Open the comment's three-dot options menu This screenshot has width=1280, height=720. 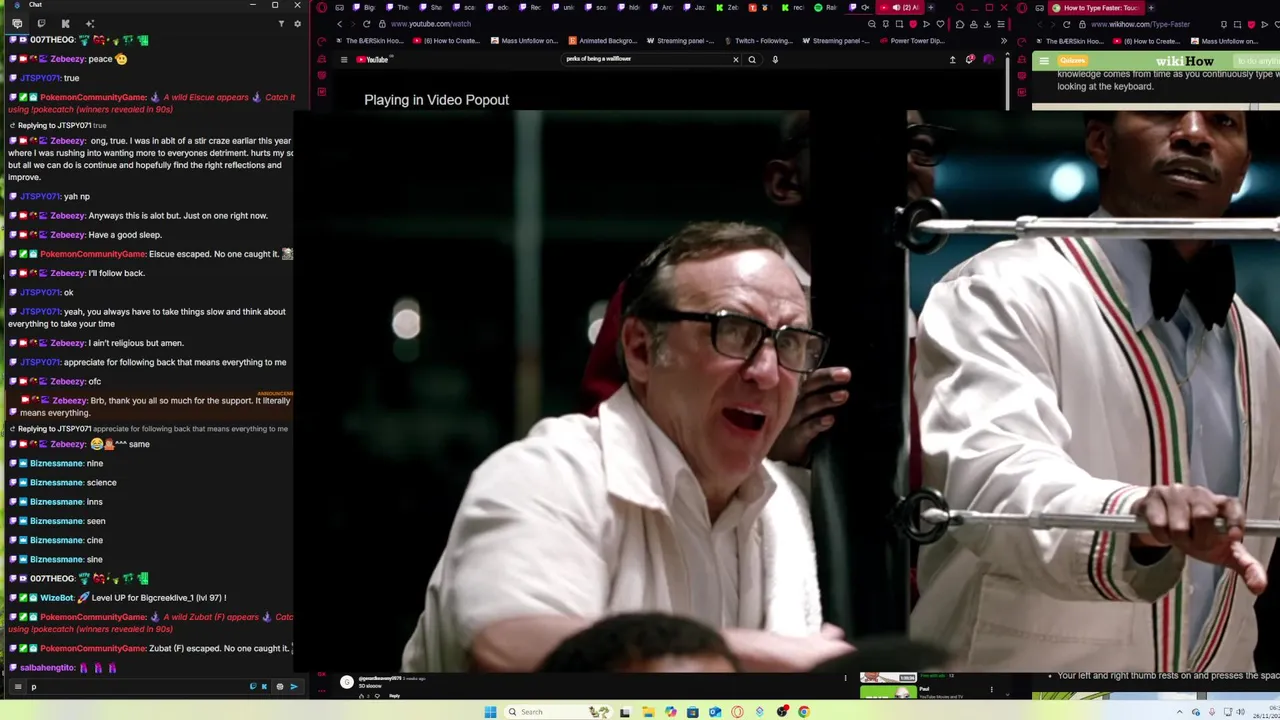(x=845, y=678)
